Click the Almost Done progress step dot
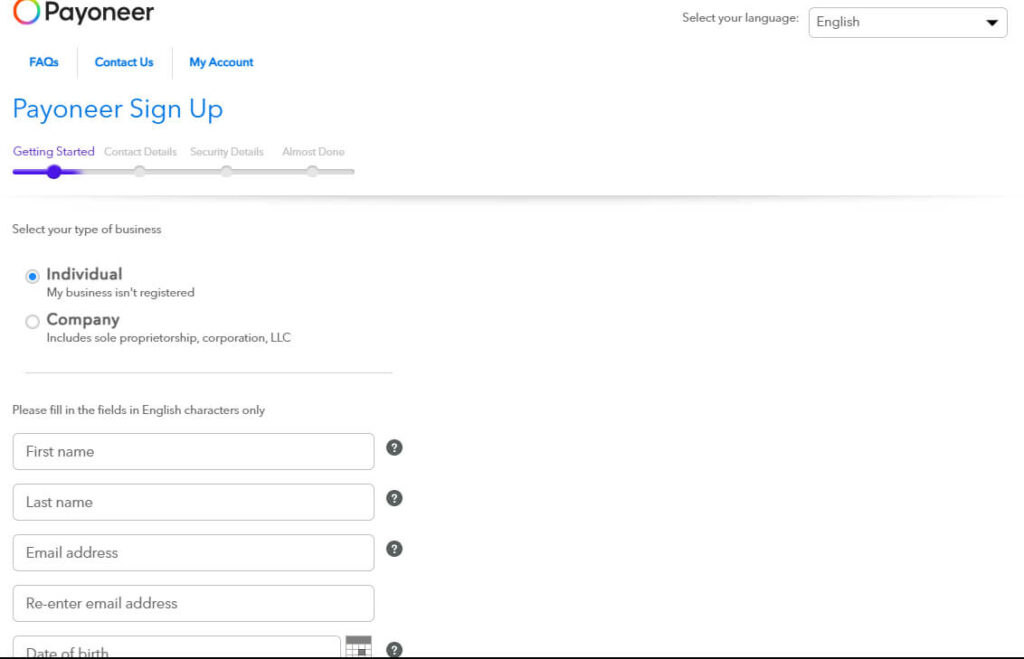The height and width of the screenshot is (659, 1024). coord(313,172)
